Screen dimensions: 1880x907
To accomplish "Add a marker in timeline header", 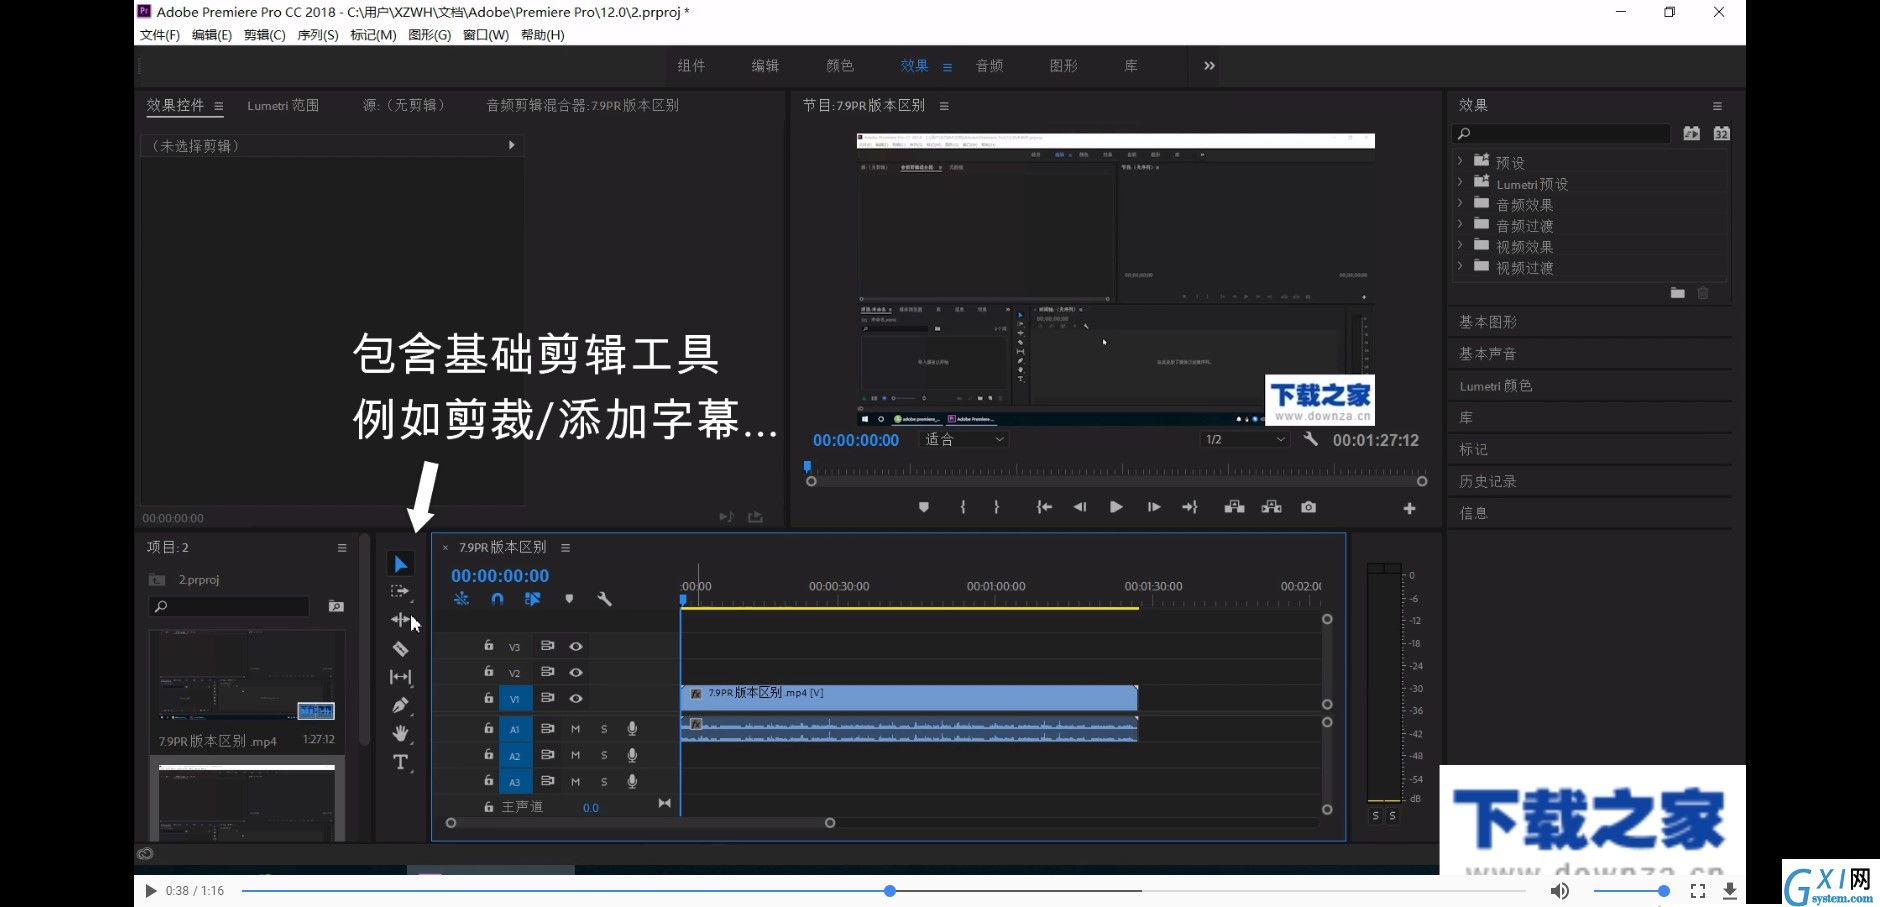I will tap(569, 599).
